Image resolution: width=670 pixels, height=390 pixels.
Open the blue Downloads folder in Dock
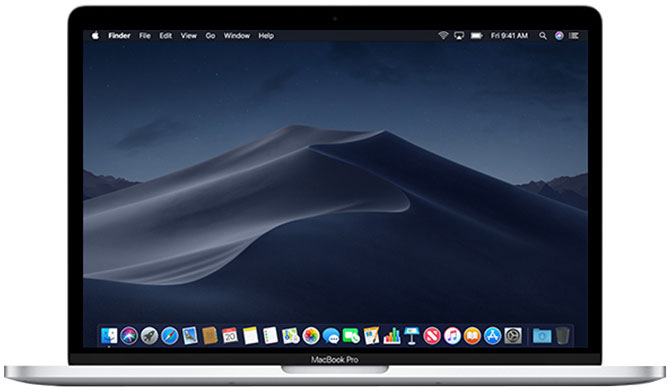pyautogui.click(x=542, y=336)
